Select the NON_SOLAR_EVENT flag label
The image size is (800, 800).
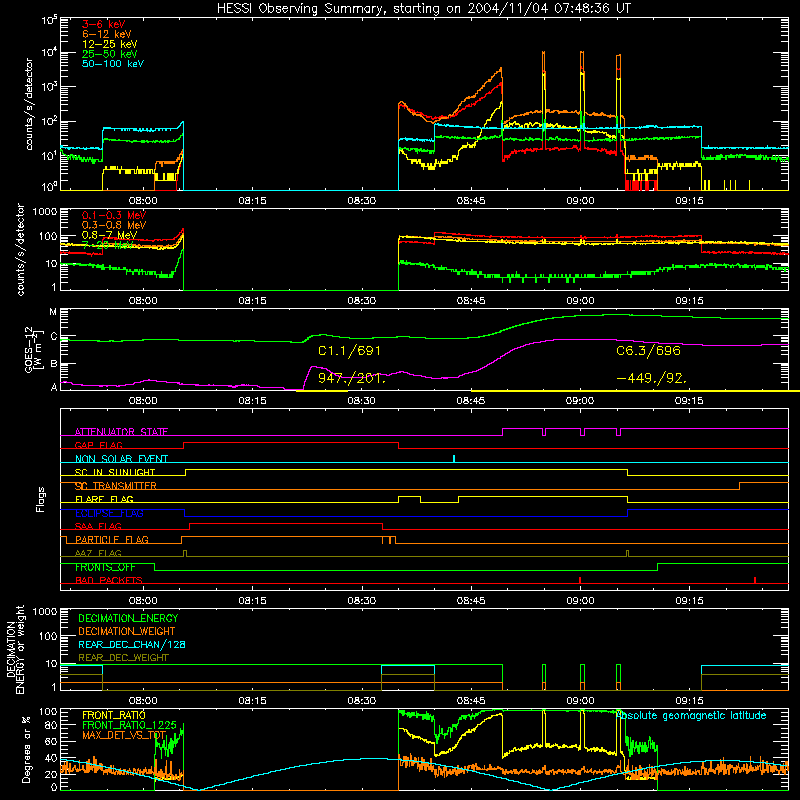(x=121, y=459)
